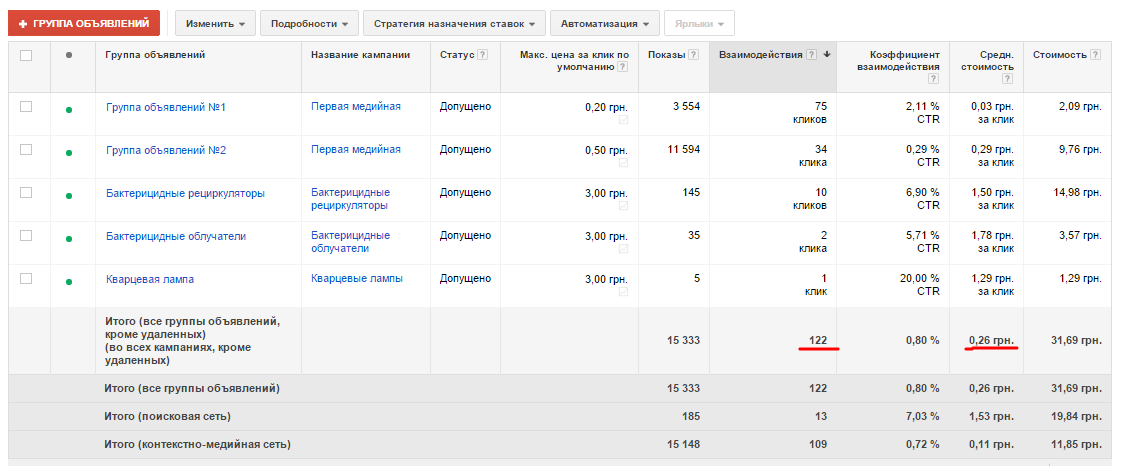The height and width of the screenshot is (466, 1121).
Task: Click the help icon next to Статус
Action: coord(483,55)
